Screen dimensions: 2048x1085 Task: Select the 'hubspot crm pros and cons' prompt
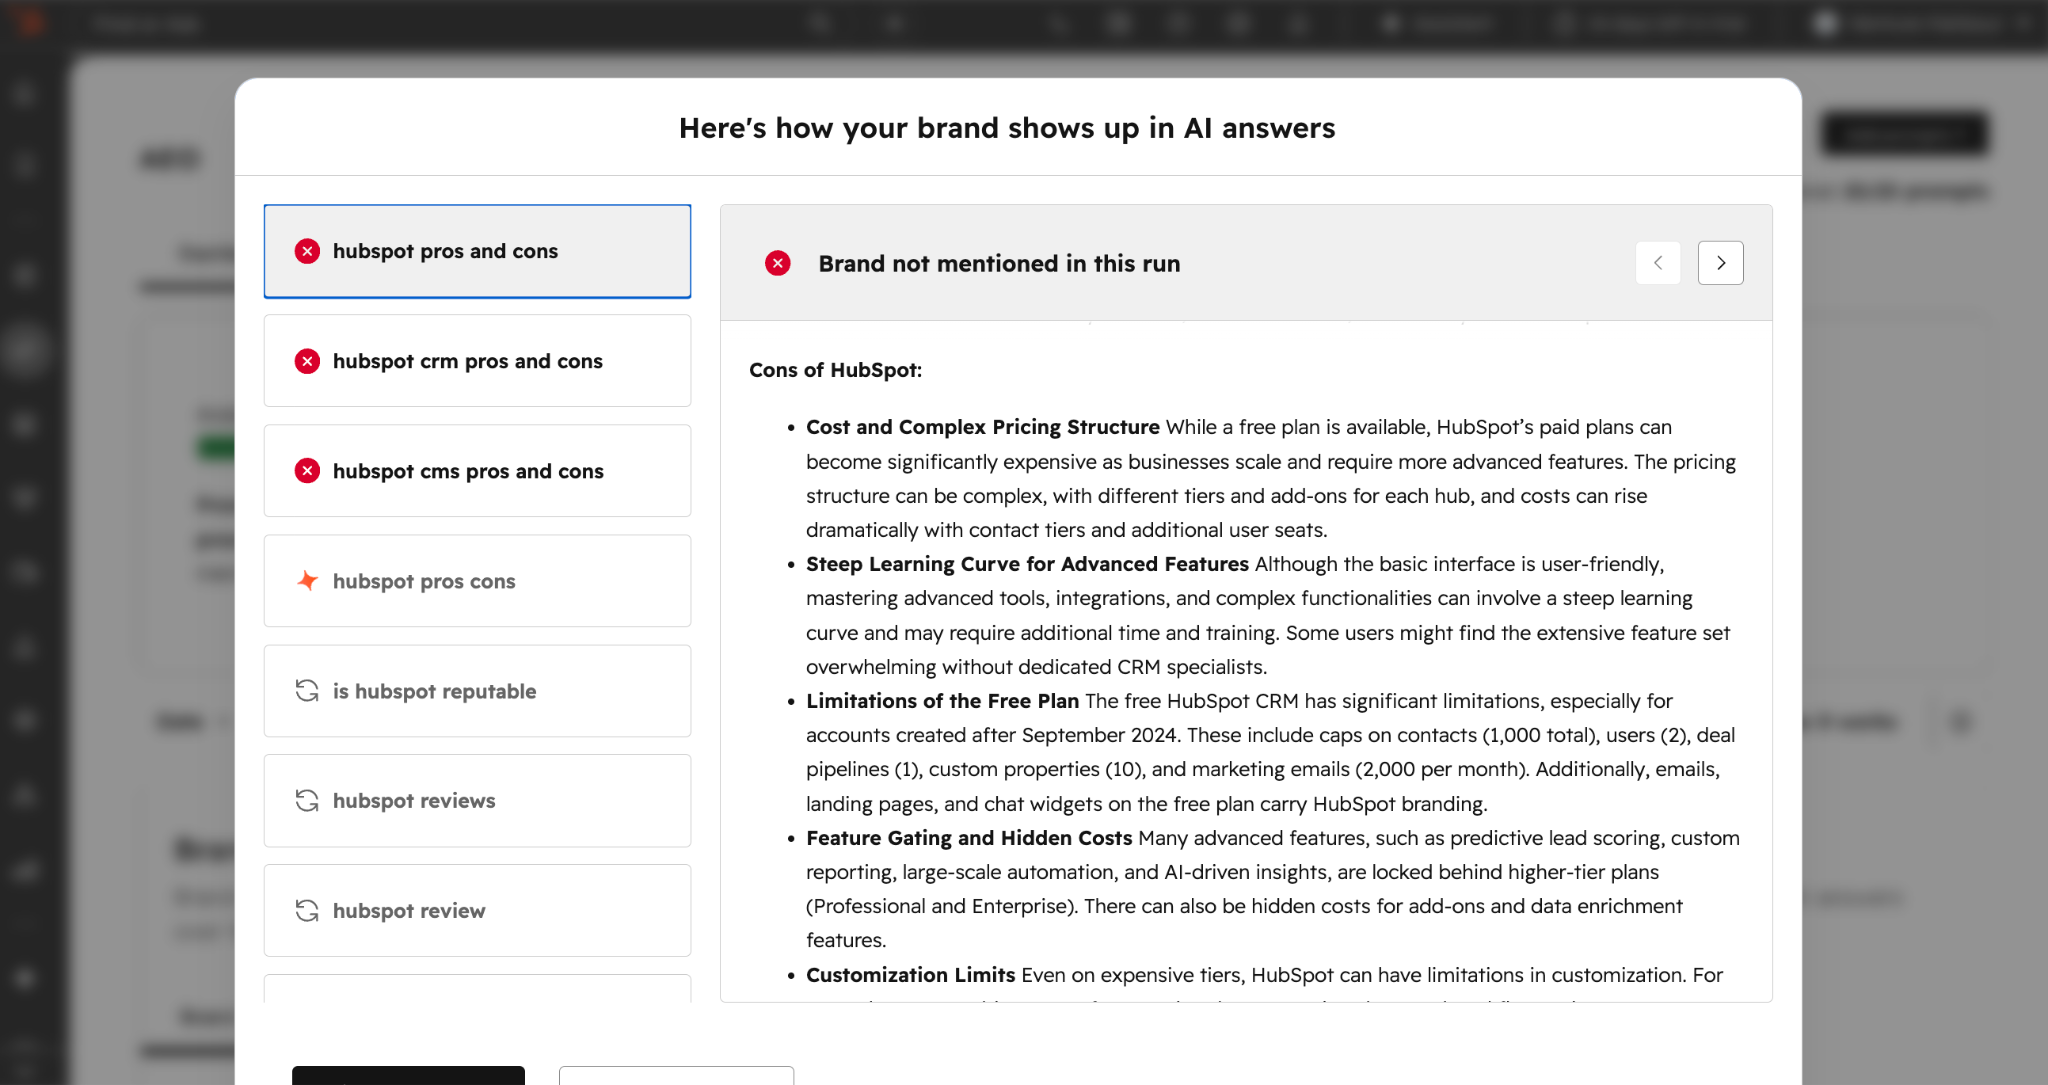tap(477, 361)
